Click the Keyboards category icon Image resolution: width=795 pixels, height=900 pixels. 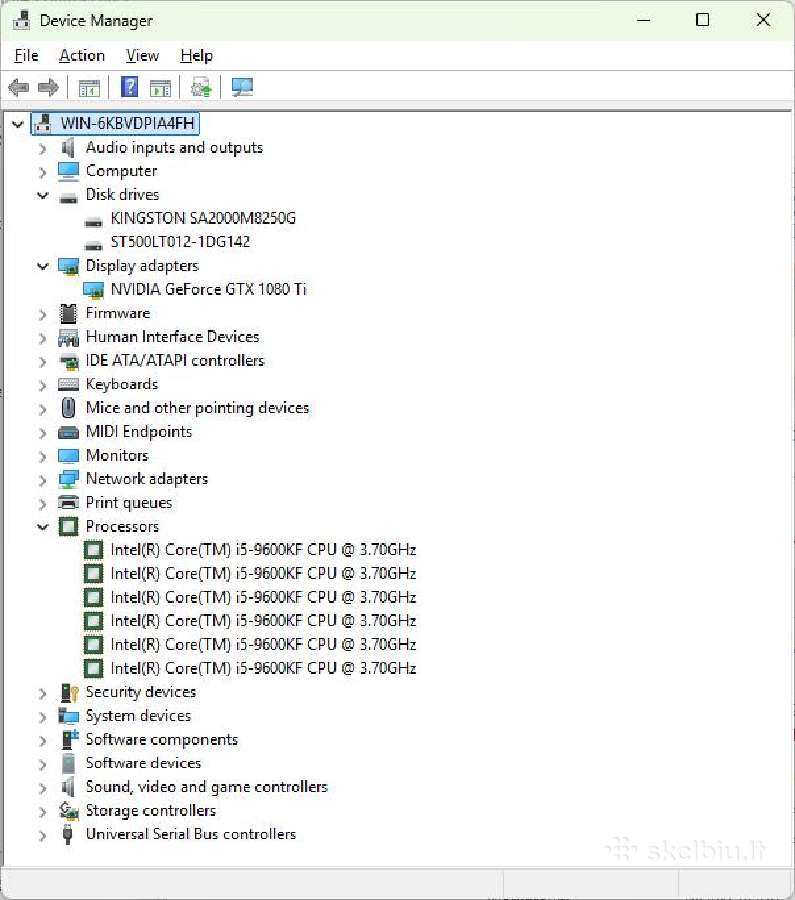(x=68, y=385)
